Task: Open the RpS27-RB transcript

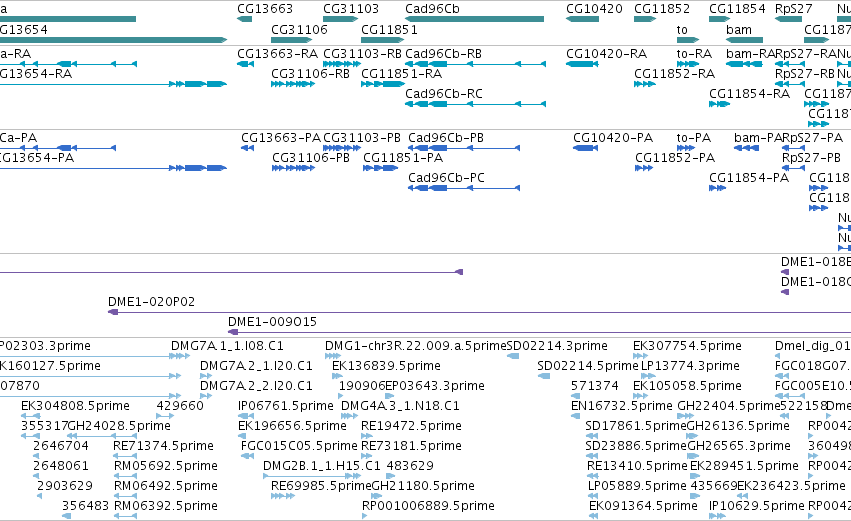Action: [790, 84]
